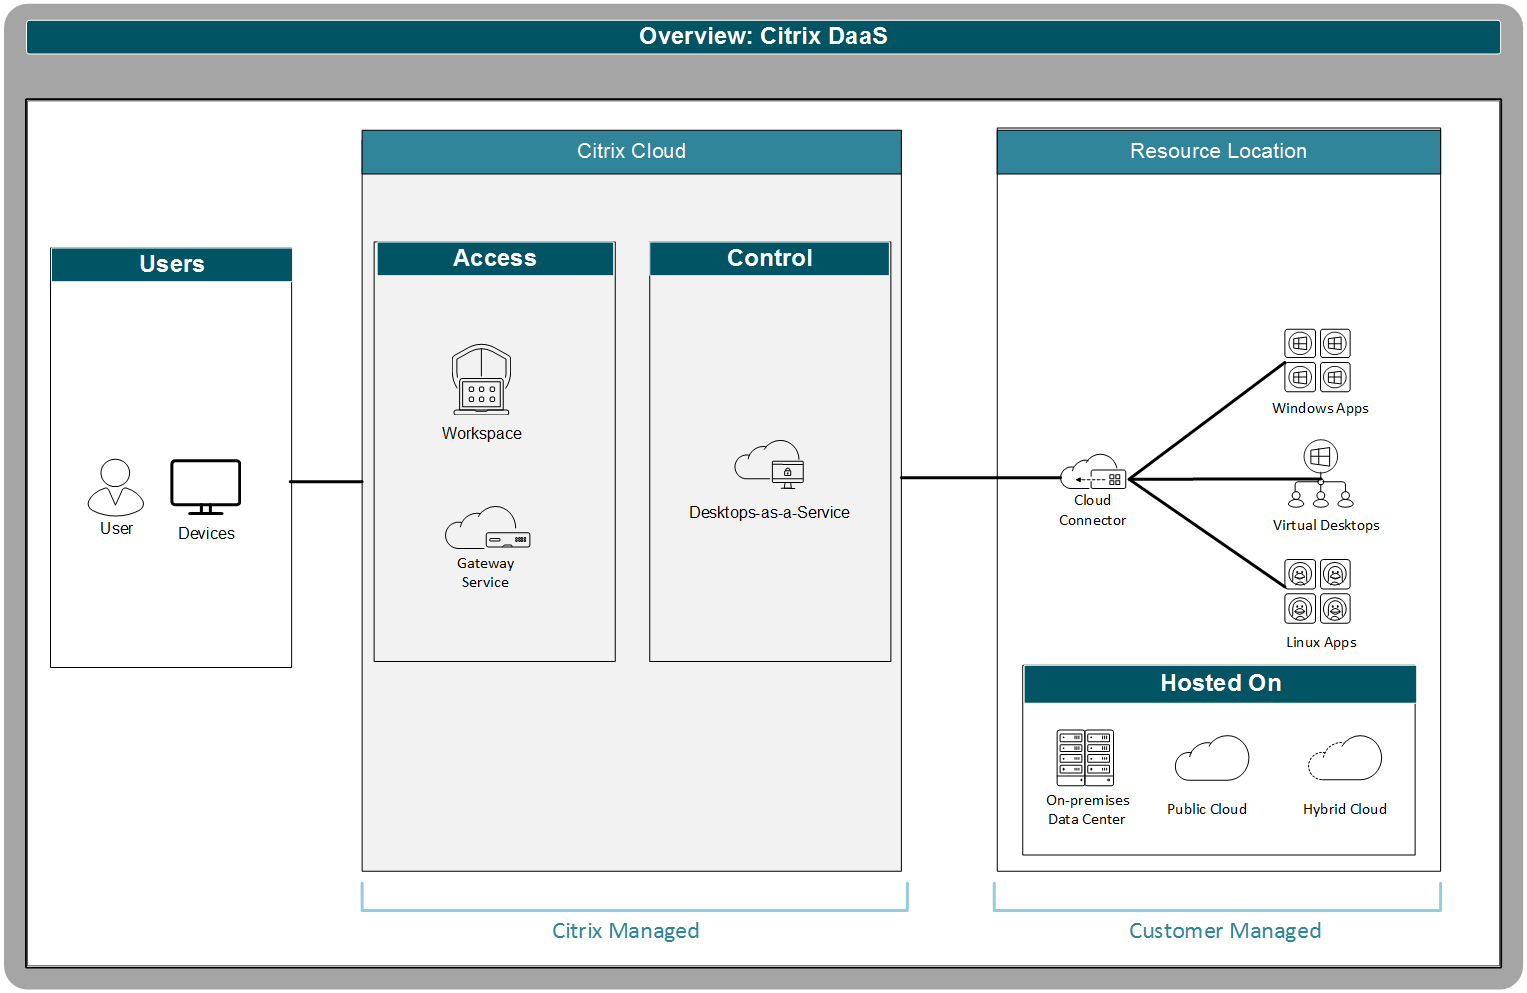Click the Hosted On header
The height and width of the screenshot is (993, 1527).
pos(1220,684)
